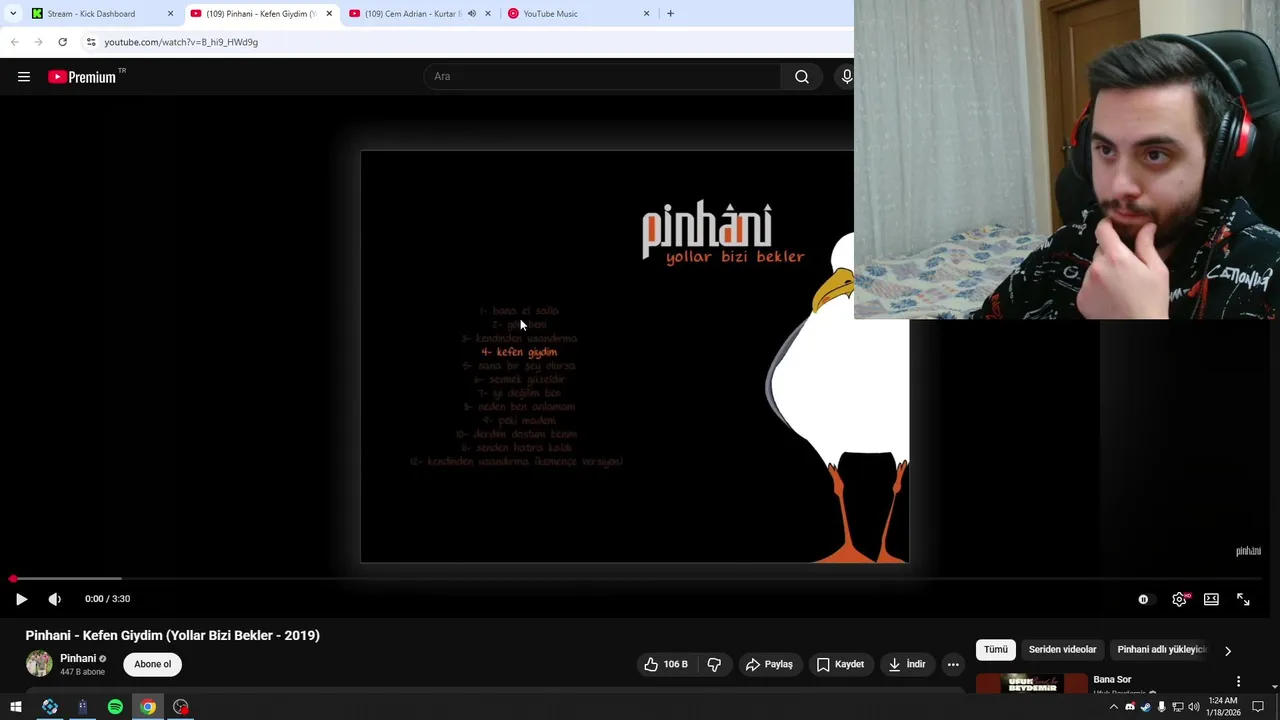Open the system volume tray icon
Image resolution: width=1280 pixels, height=720 pixels.
[1193, 707]
